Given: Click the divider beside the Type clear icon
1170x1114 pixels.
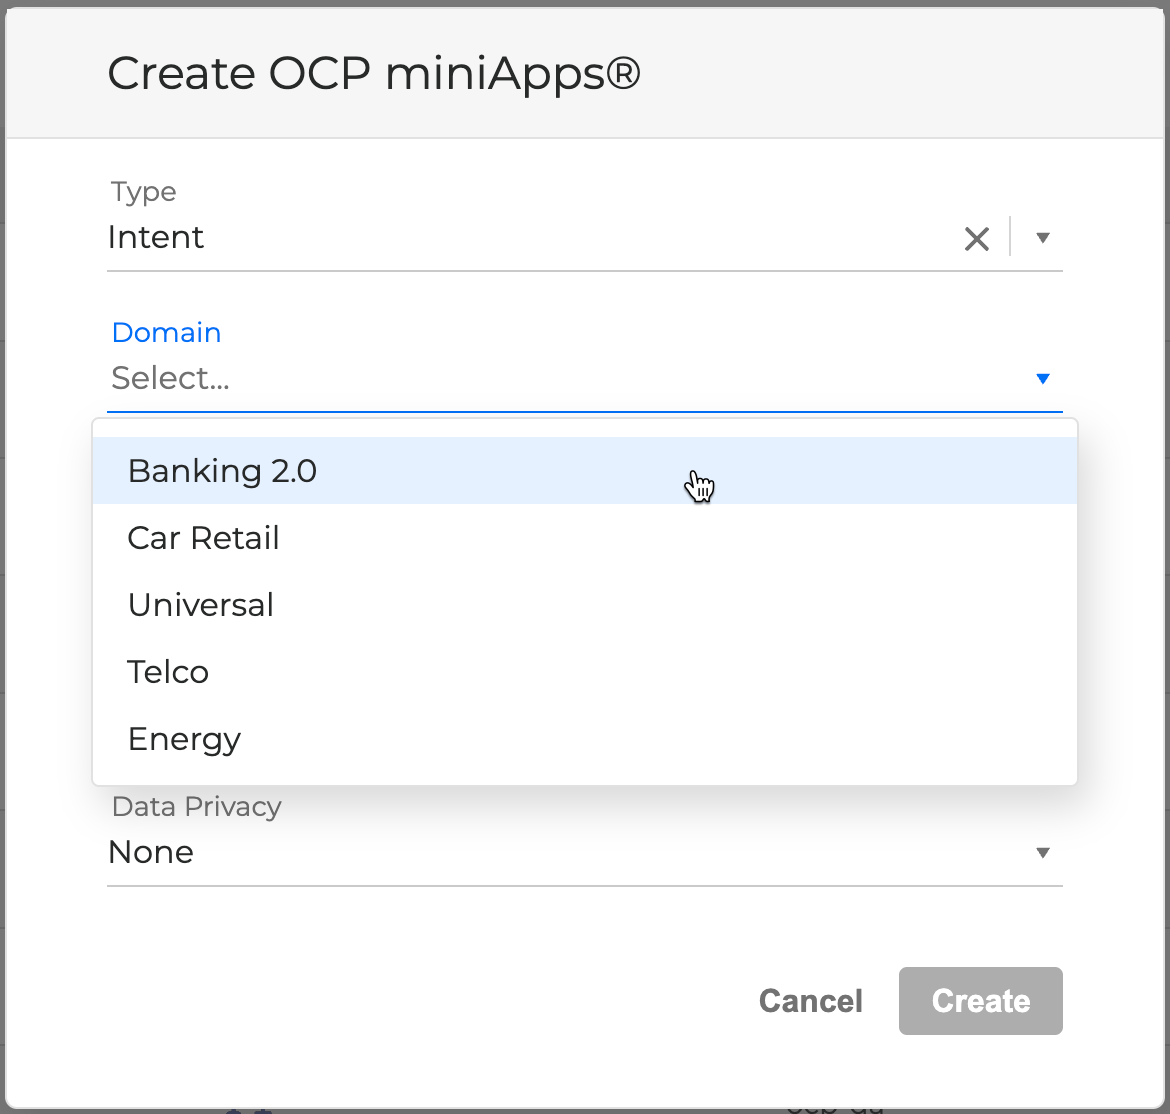Looking at the screenshot, I should 1010,238.
